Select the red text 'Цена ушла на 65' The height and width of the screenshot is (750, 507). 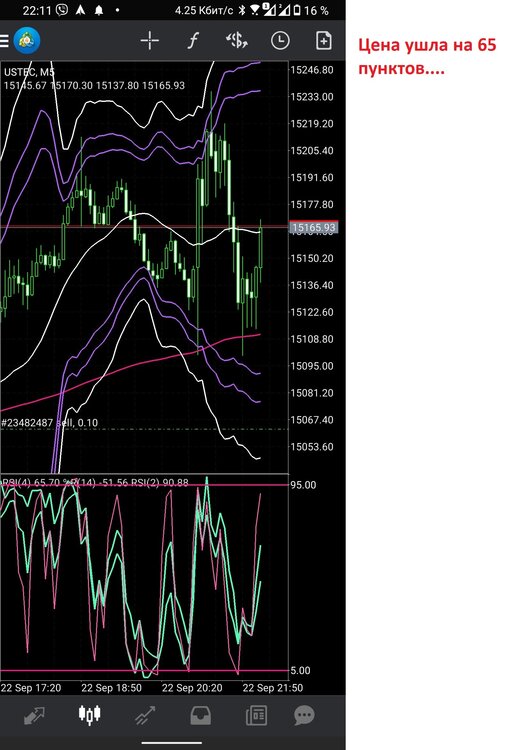(x=427, y=45)
